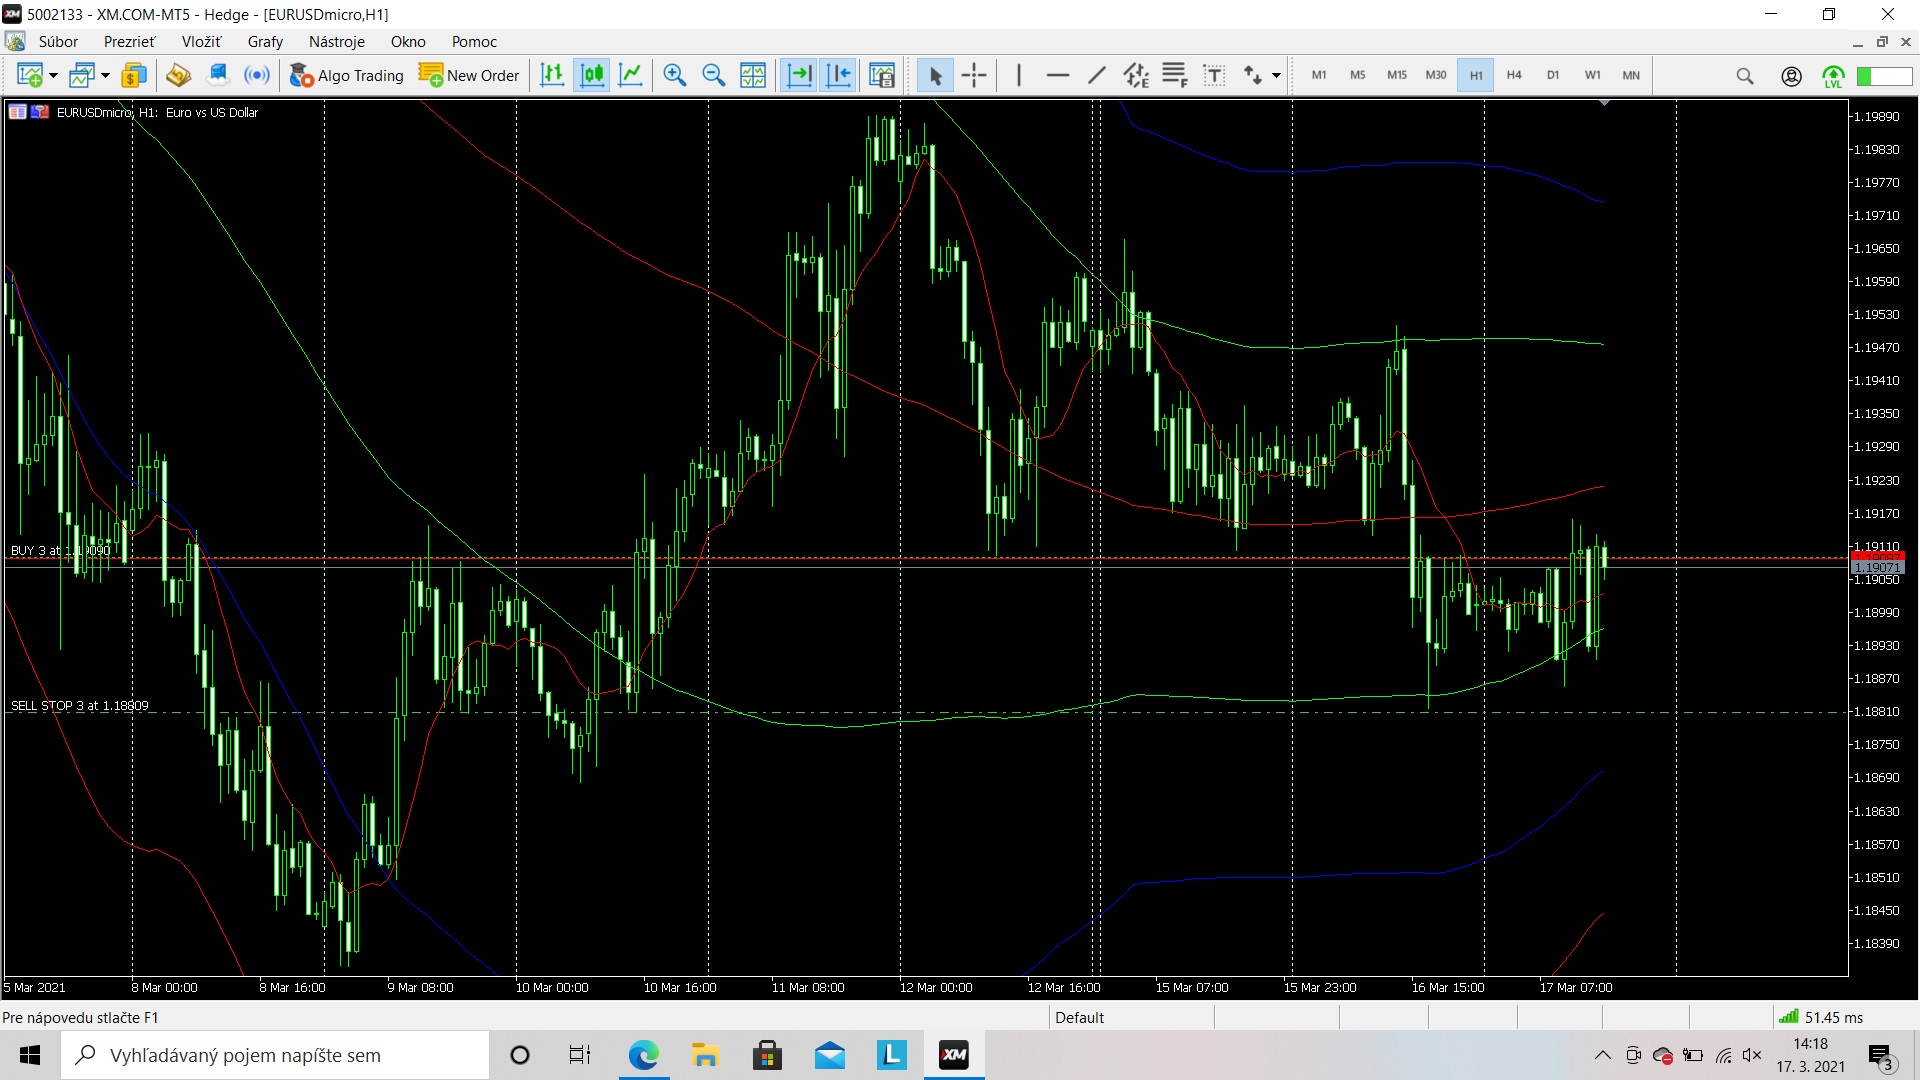Open the chart profiles tool

pos(82,75)
